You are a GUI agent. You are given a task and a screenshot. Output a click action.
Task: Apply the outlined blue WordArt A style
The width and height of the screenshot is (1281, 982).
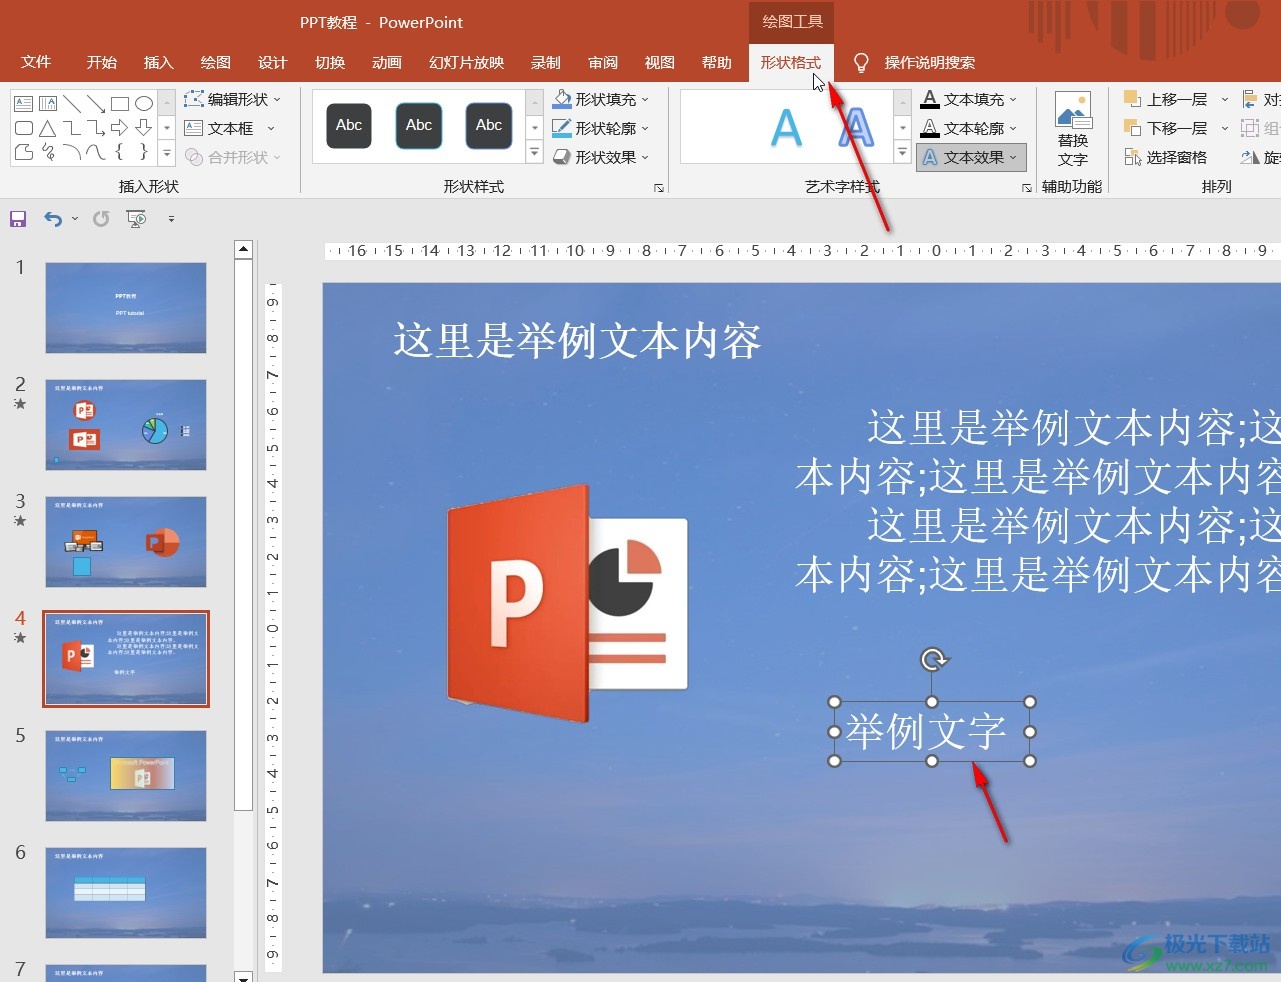[856, 128]
